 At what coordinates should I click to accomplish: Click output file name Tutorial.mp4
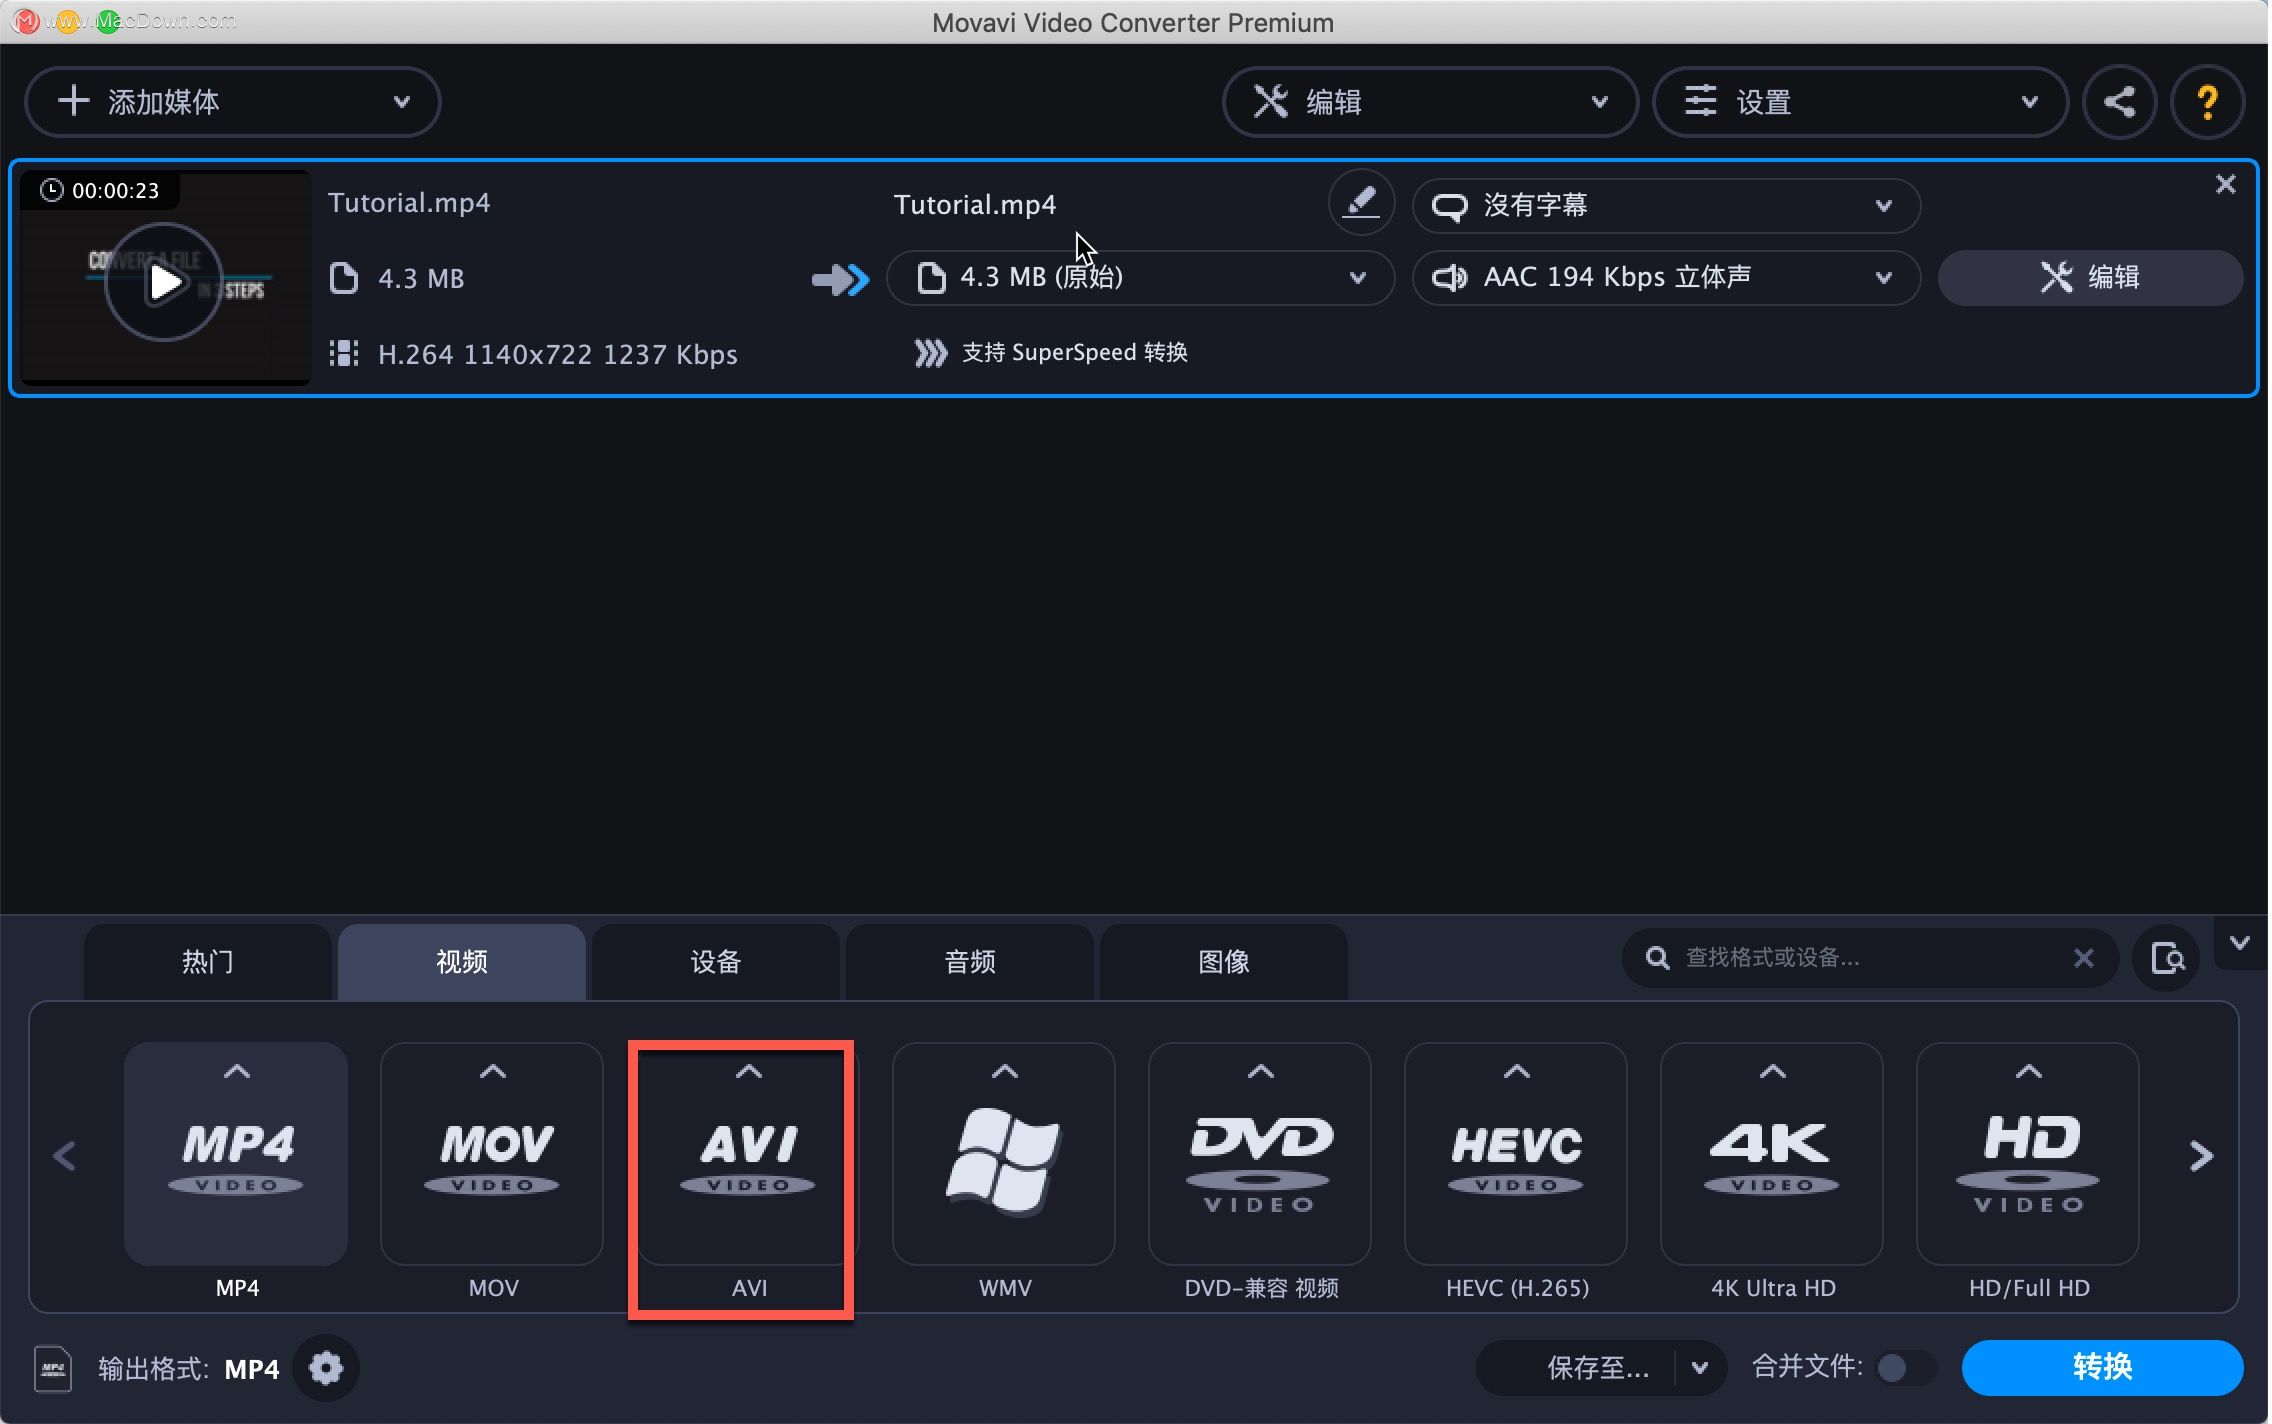click(975, 205)
